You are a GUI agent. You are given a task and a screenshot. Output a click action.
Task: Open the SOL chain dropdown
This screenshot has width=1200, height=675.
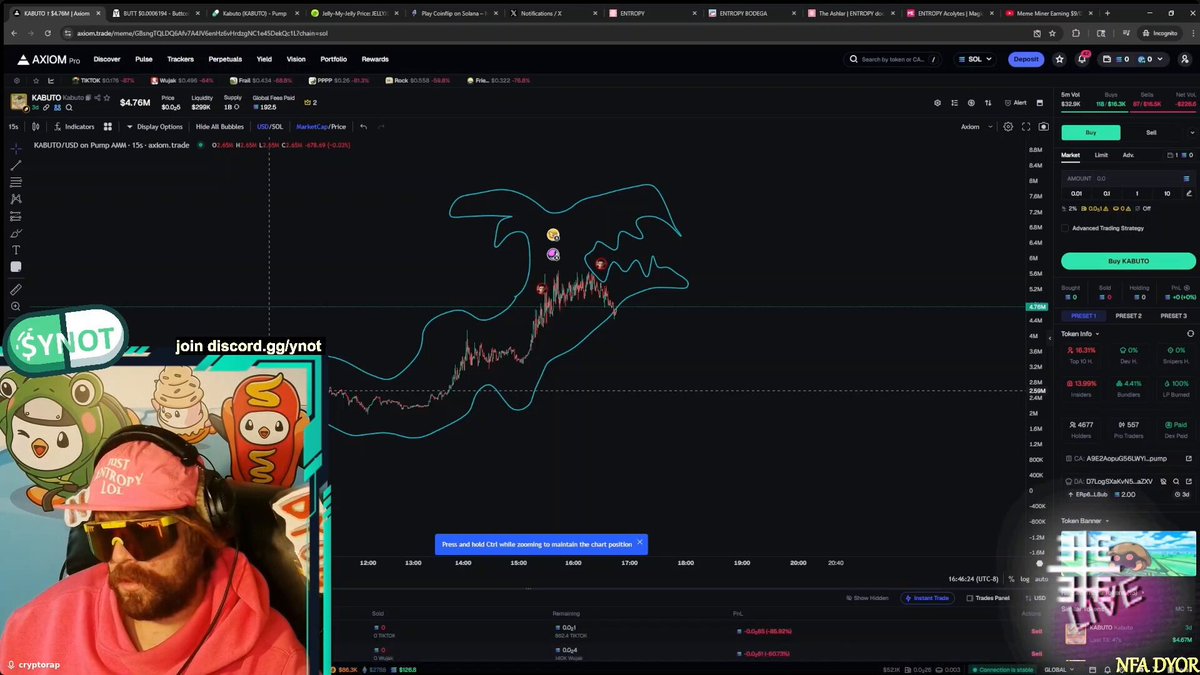click(974, 59)
